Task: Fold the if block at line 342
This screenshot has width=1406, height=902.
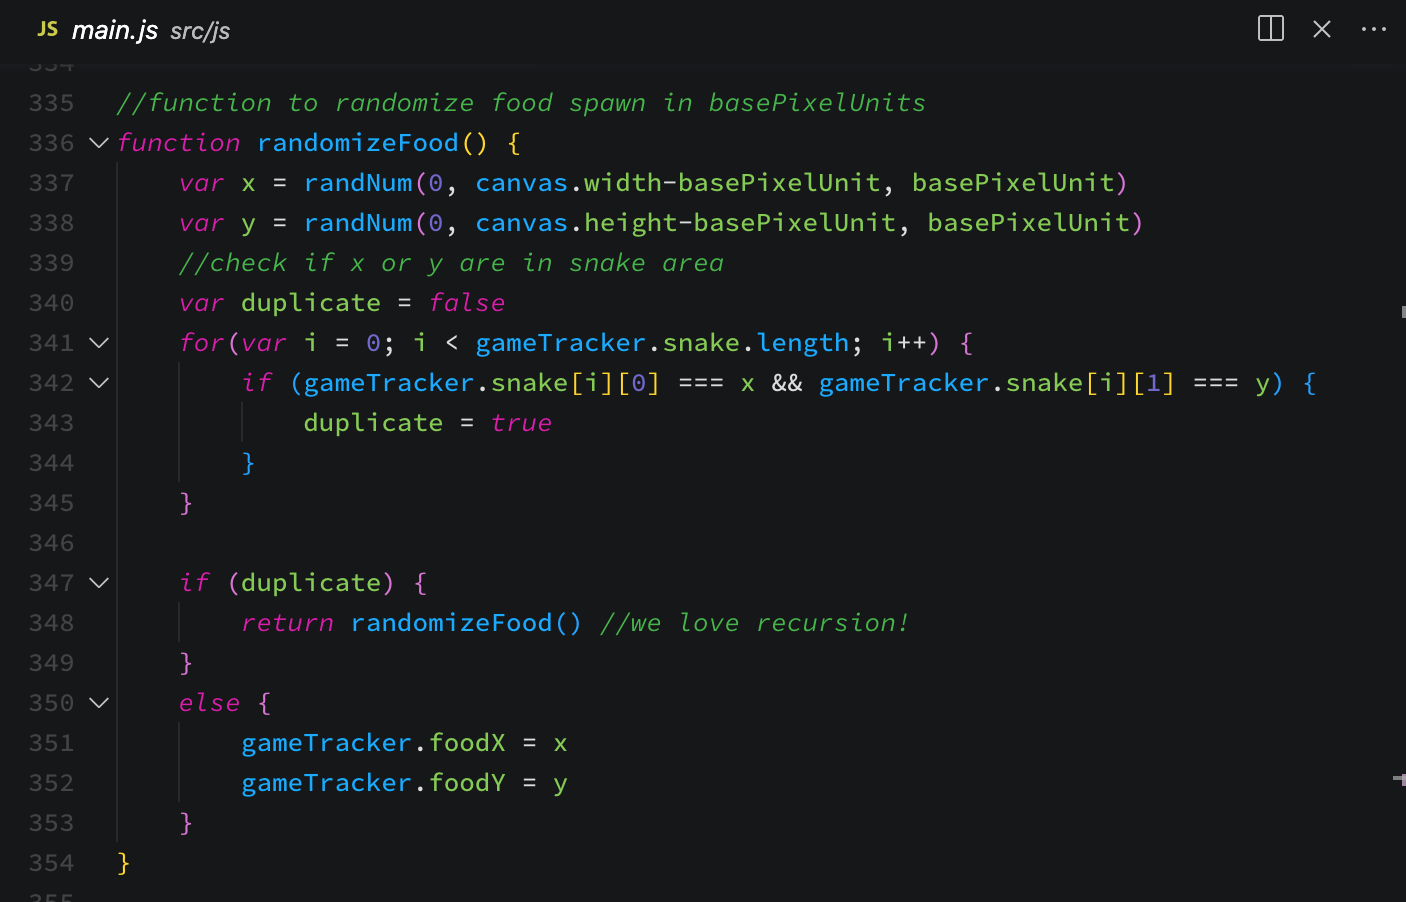Action: click(x=98, y=383)
